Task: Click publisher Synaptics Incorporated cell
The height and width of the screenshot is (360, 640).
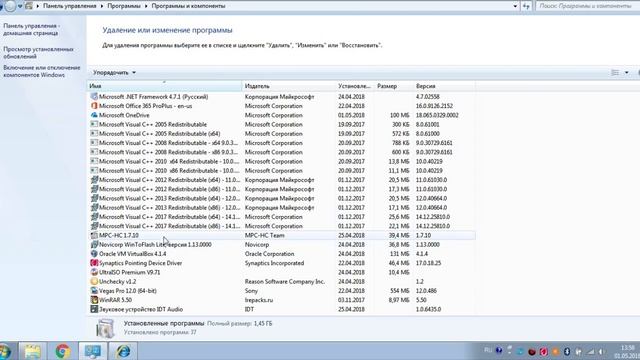Action: coord(274,263)
